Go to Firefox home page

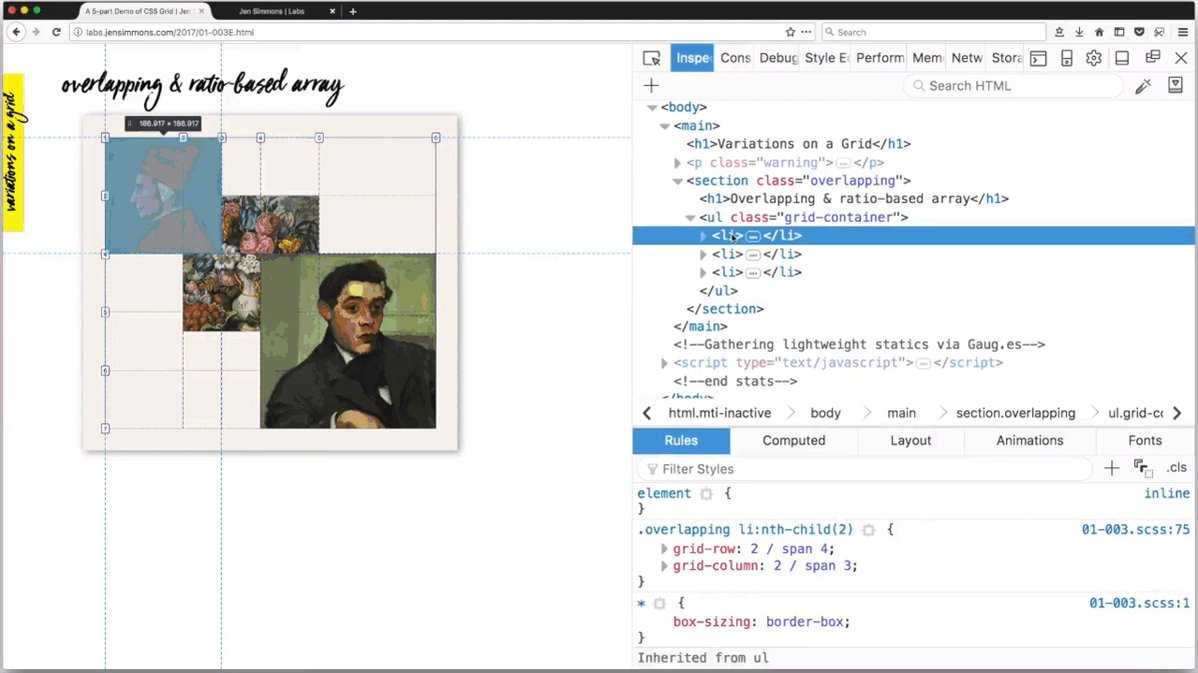click(1099, 32)
